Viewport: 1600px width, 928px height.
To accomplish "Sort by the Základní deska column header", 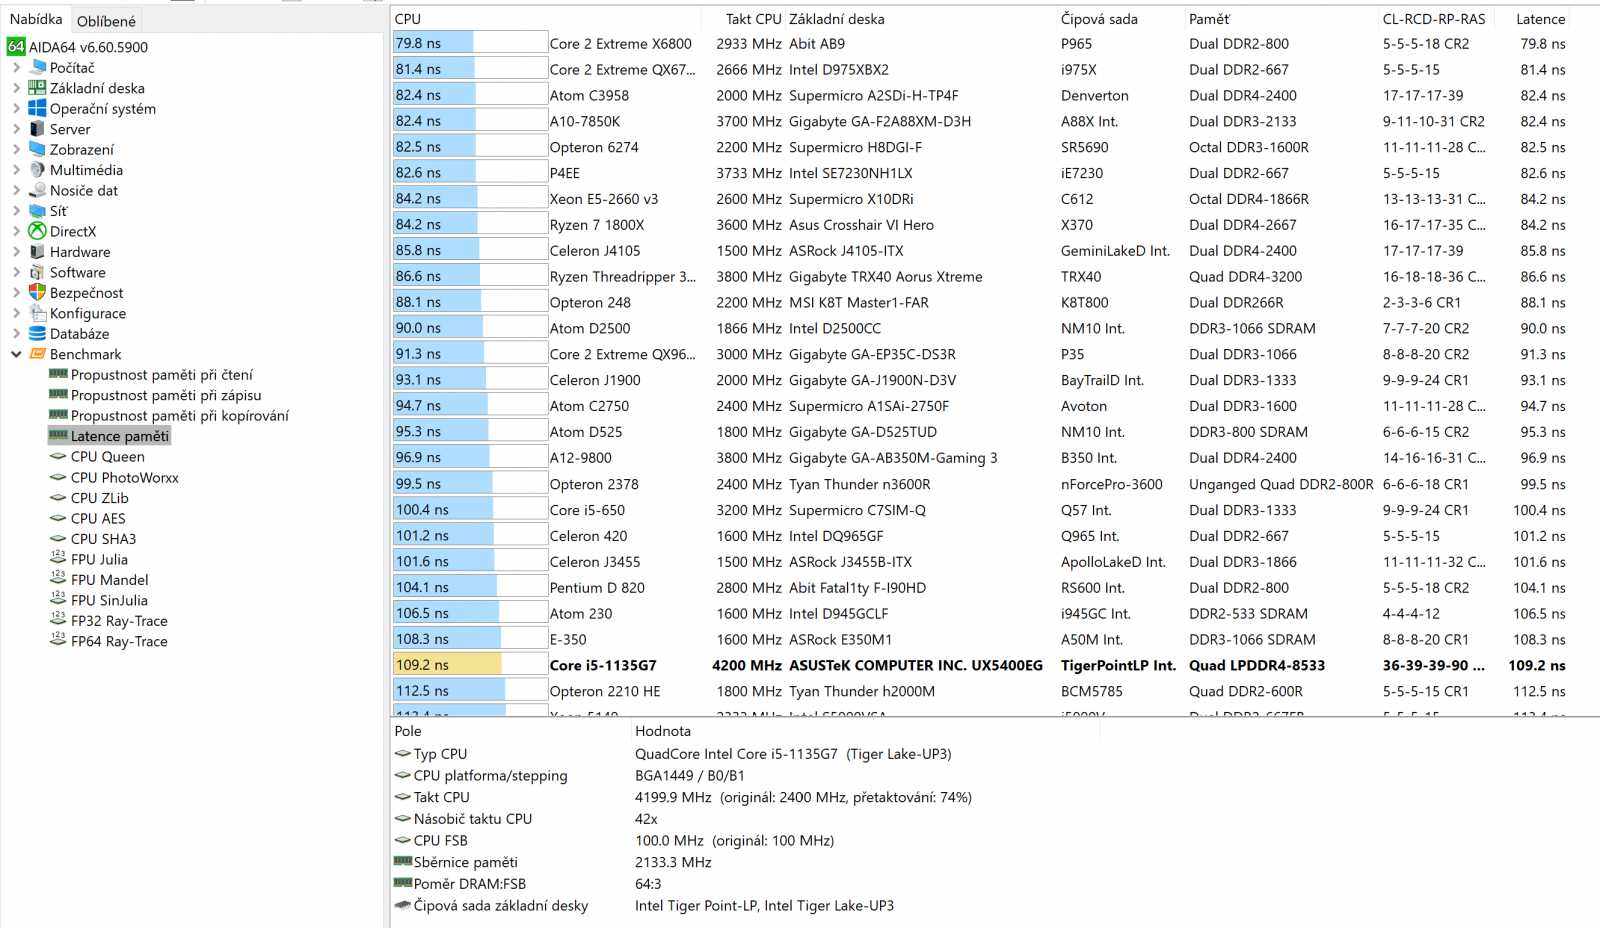I will (x=921, y=19).
